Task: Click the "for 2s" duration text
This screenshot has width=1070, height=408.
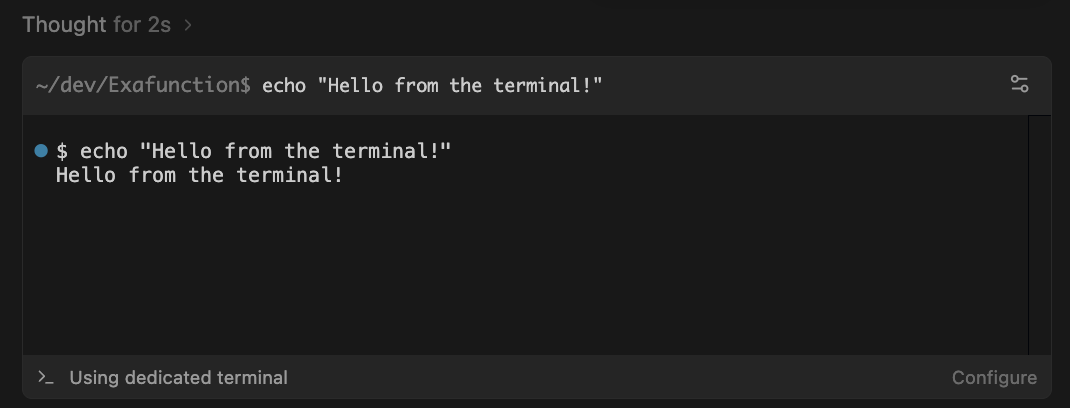Action: point(142,25)
